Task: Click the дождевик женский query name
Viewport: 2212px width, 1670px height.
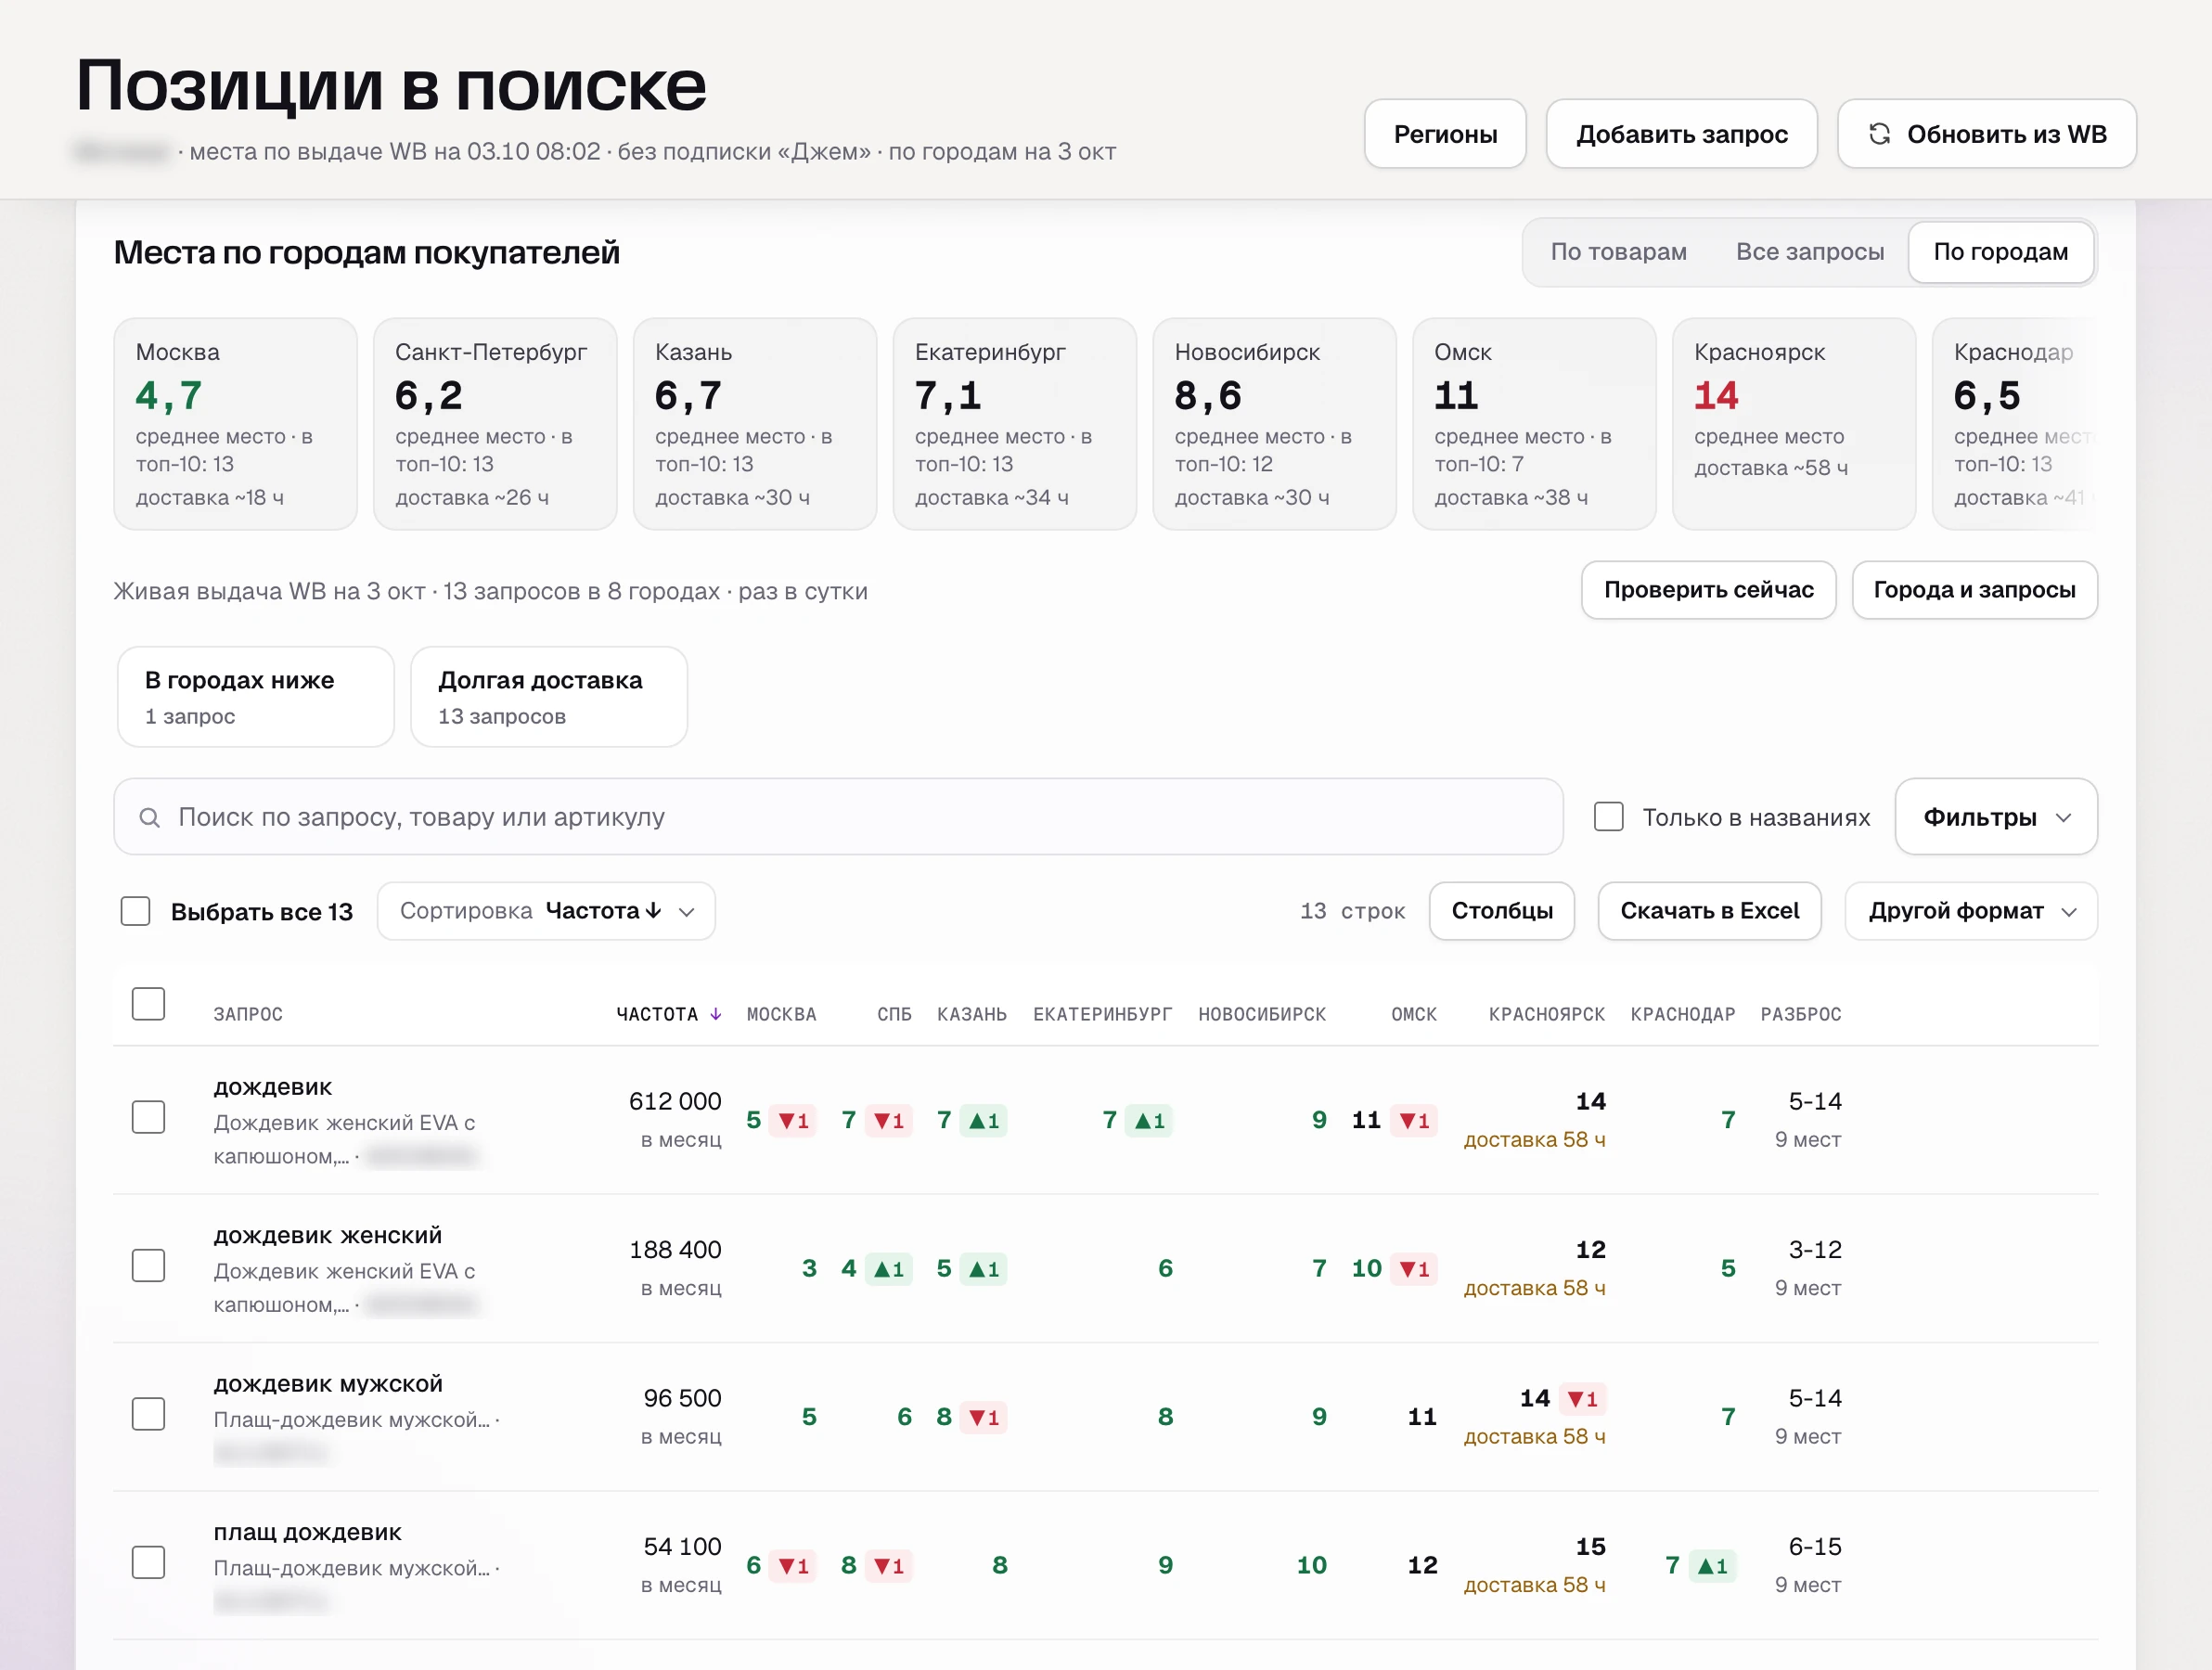Action: click(x=328, y=1236)
